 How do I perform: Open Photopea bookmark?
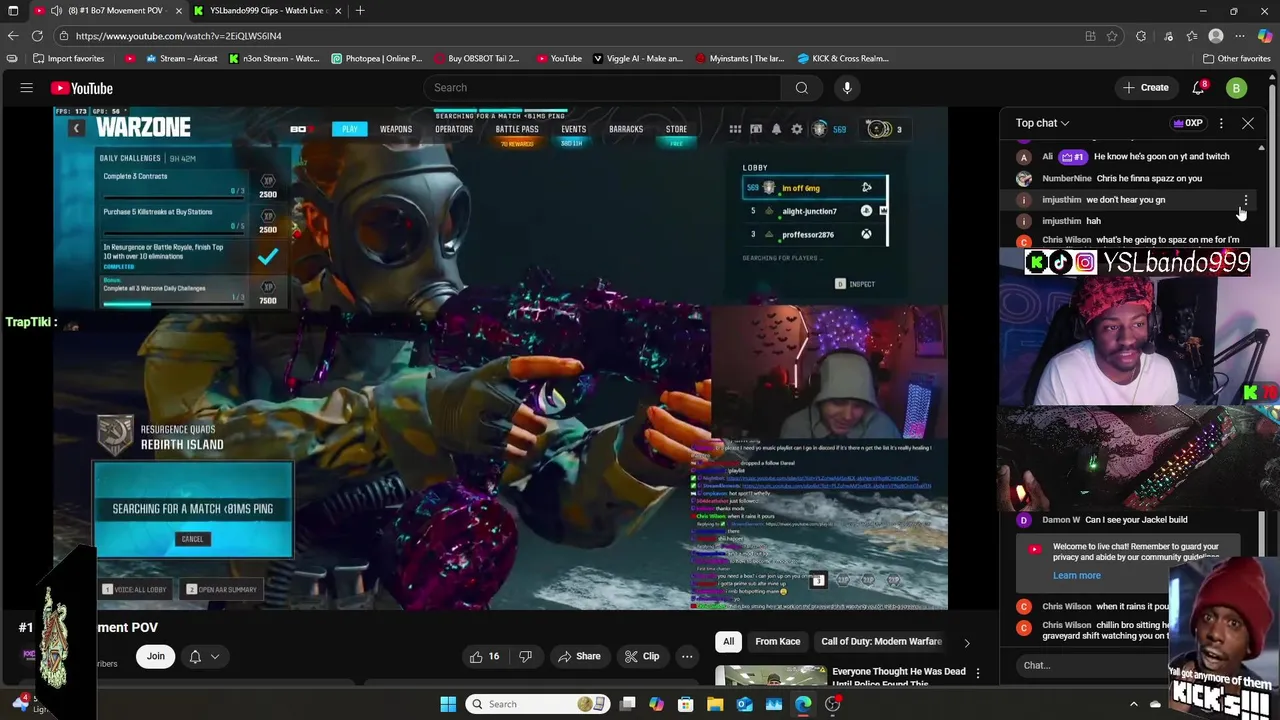(x=377, y=58)
